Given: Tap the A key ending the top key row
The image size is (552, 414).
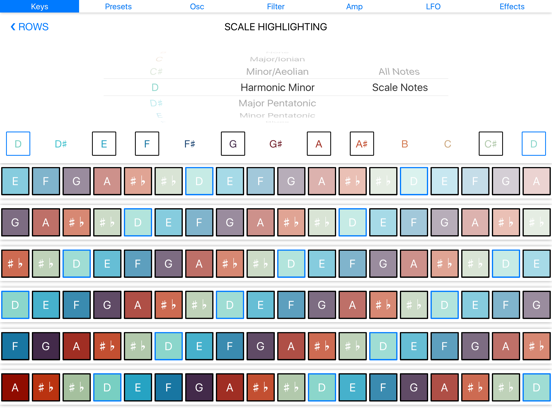Looking at the screenshot, I should tap(537, 181).
